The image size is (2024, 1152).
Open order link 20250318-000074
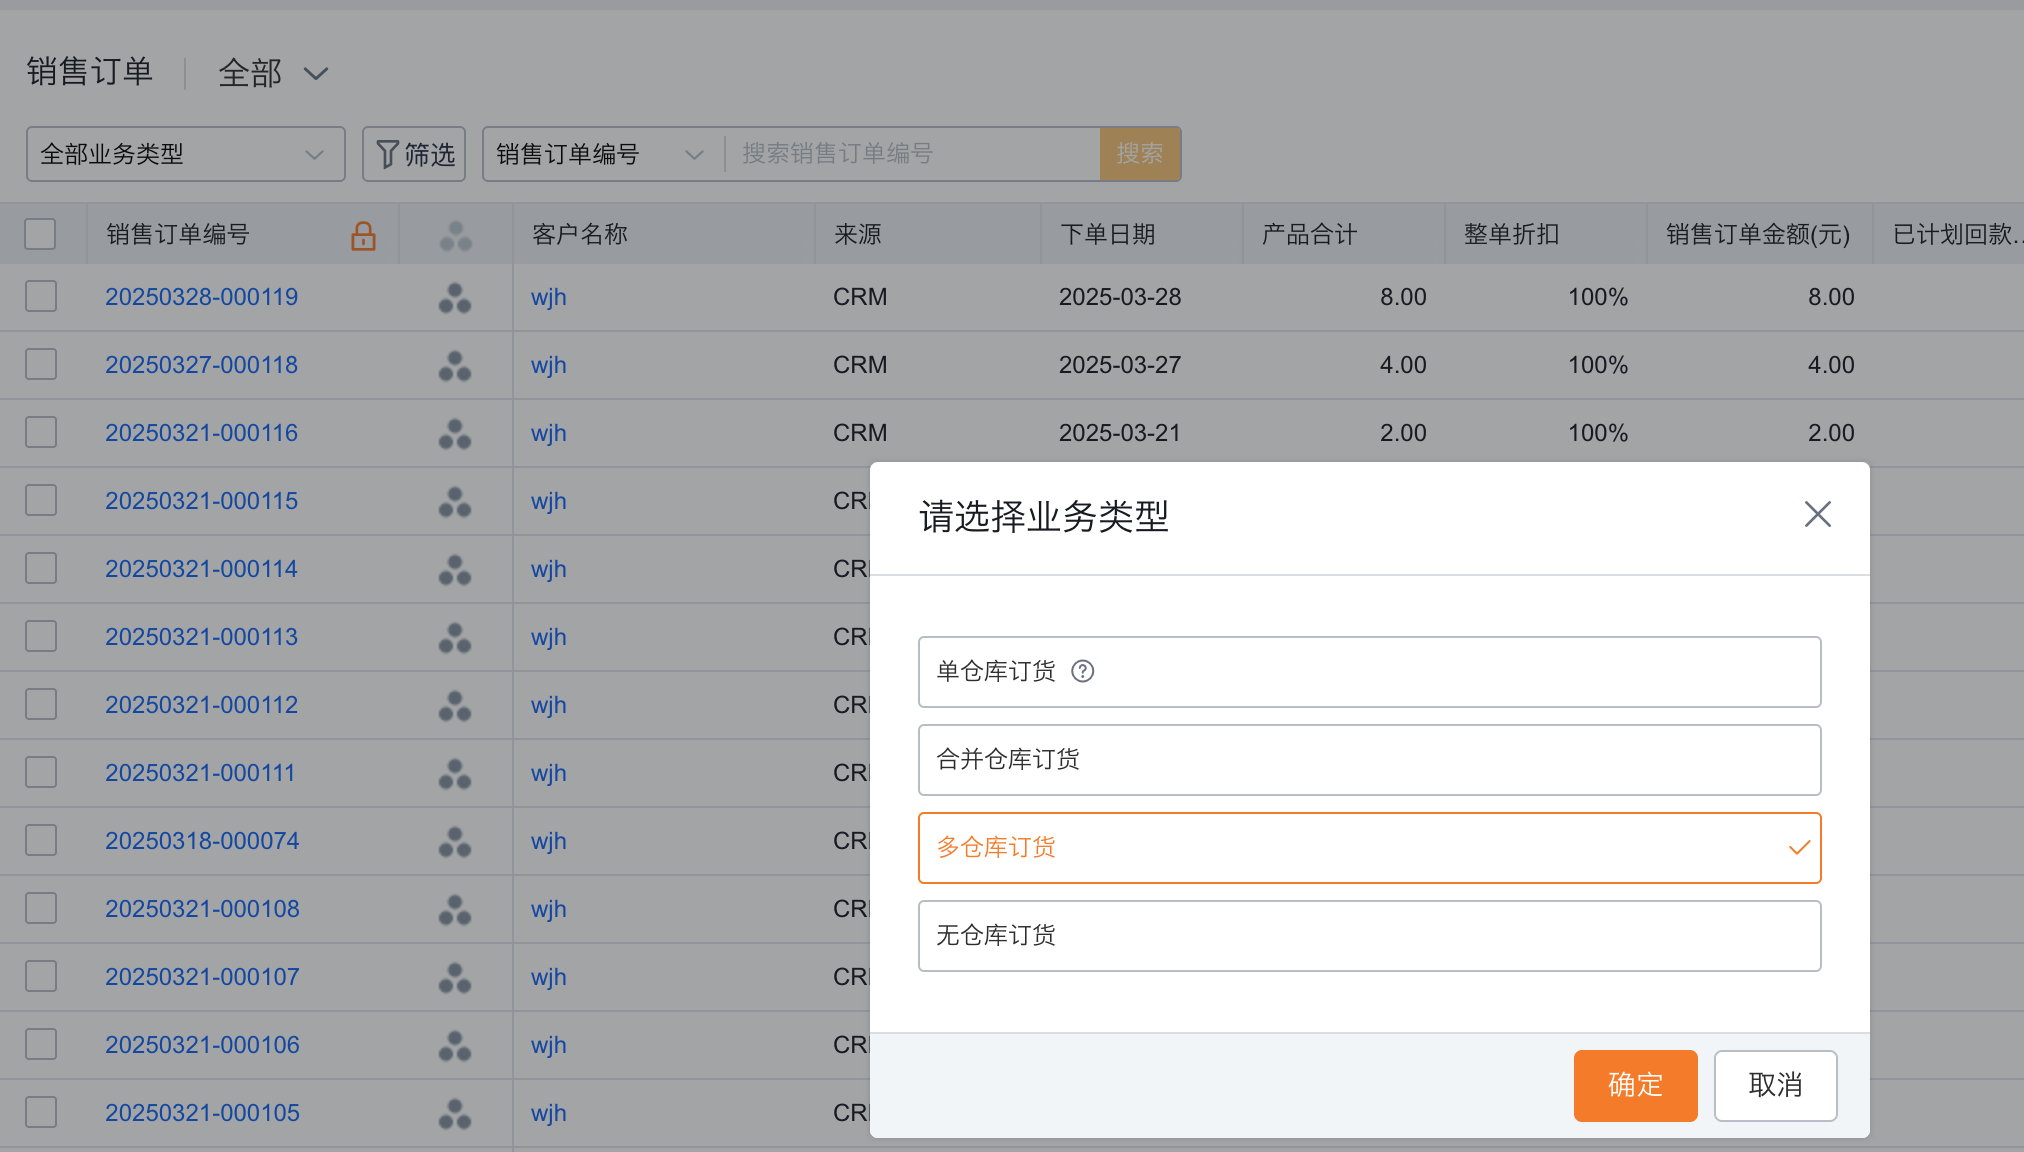[x=202, y=841]
